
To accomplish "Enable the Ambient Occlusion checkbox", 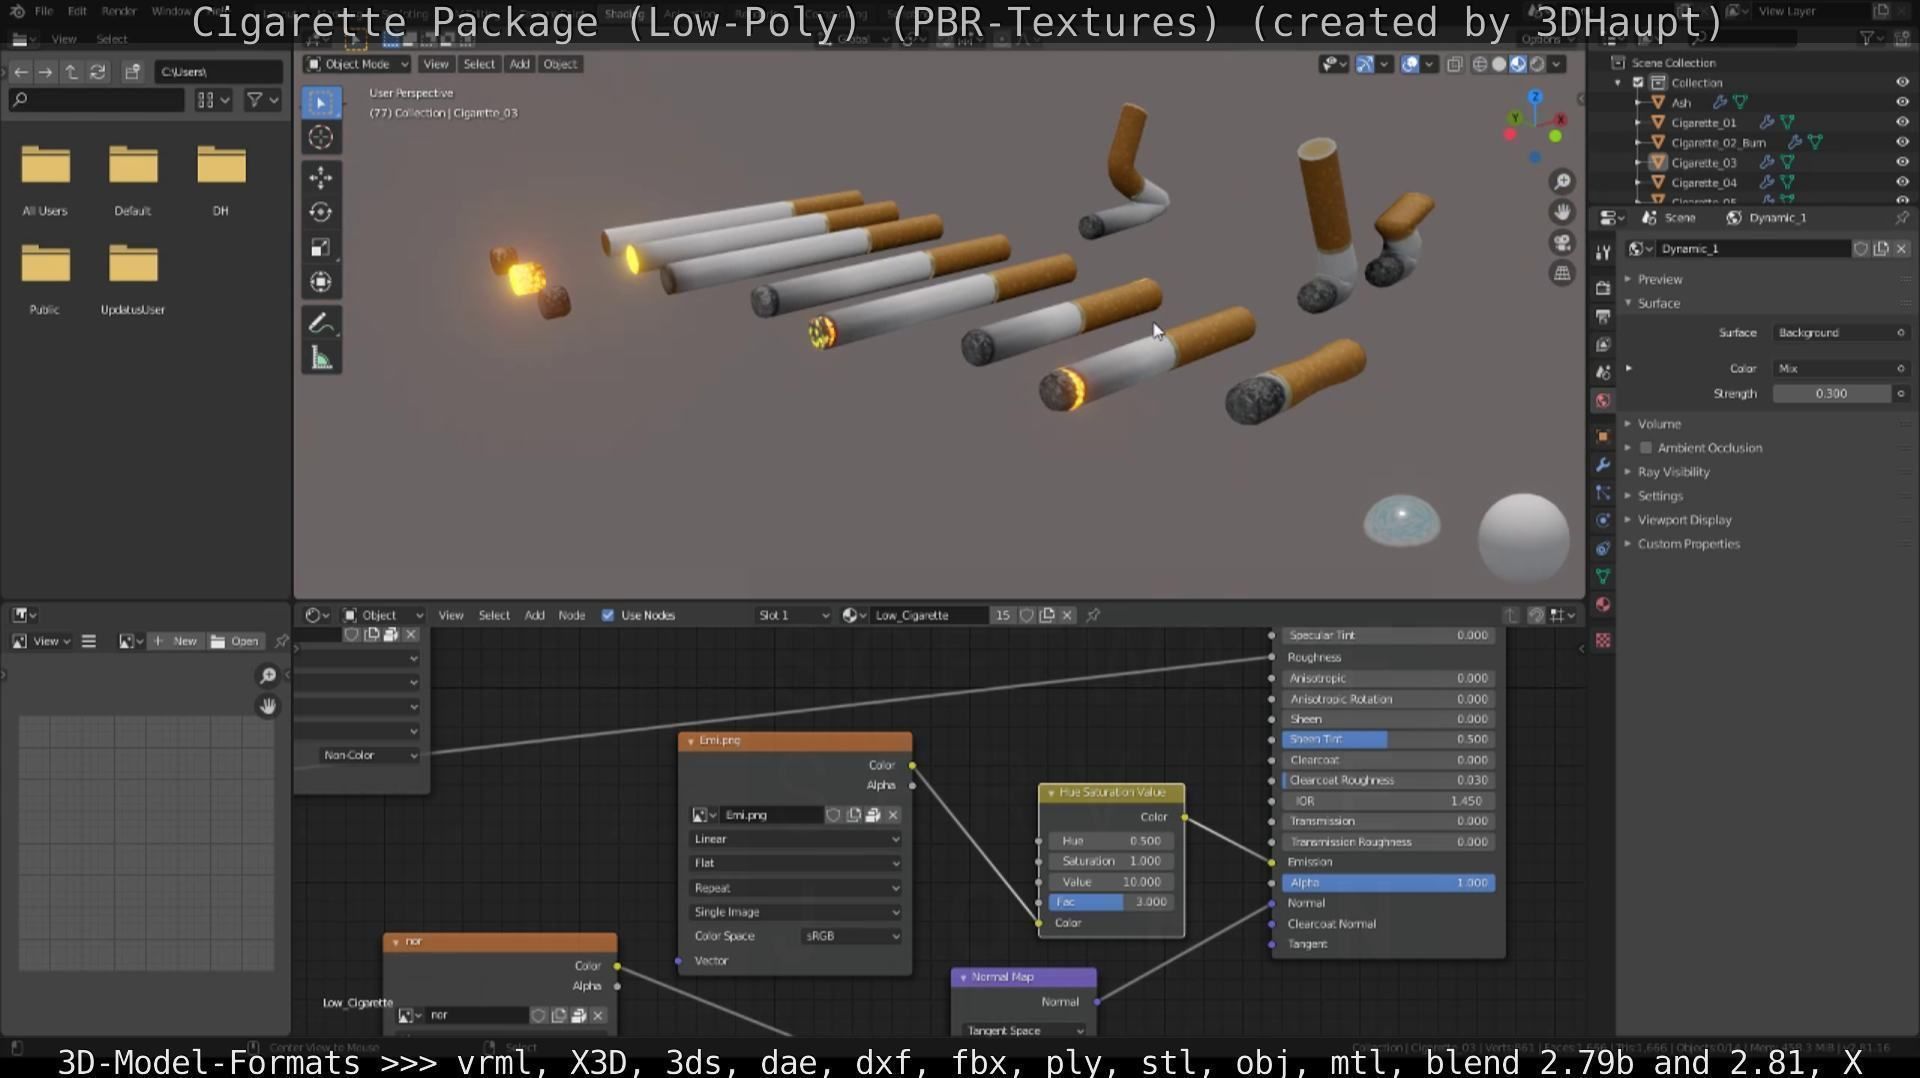I will click(1646, 448).
